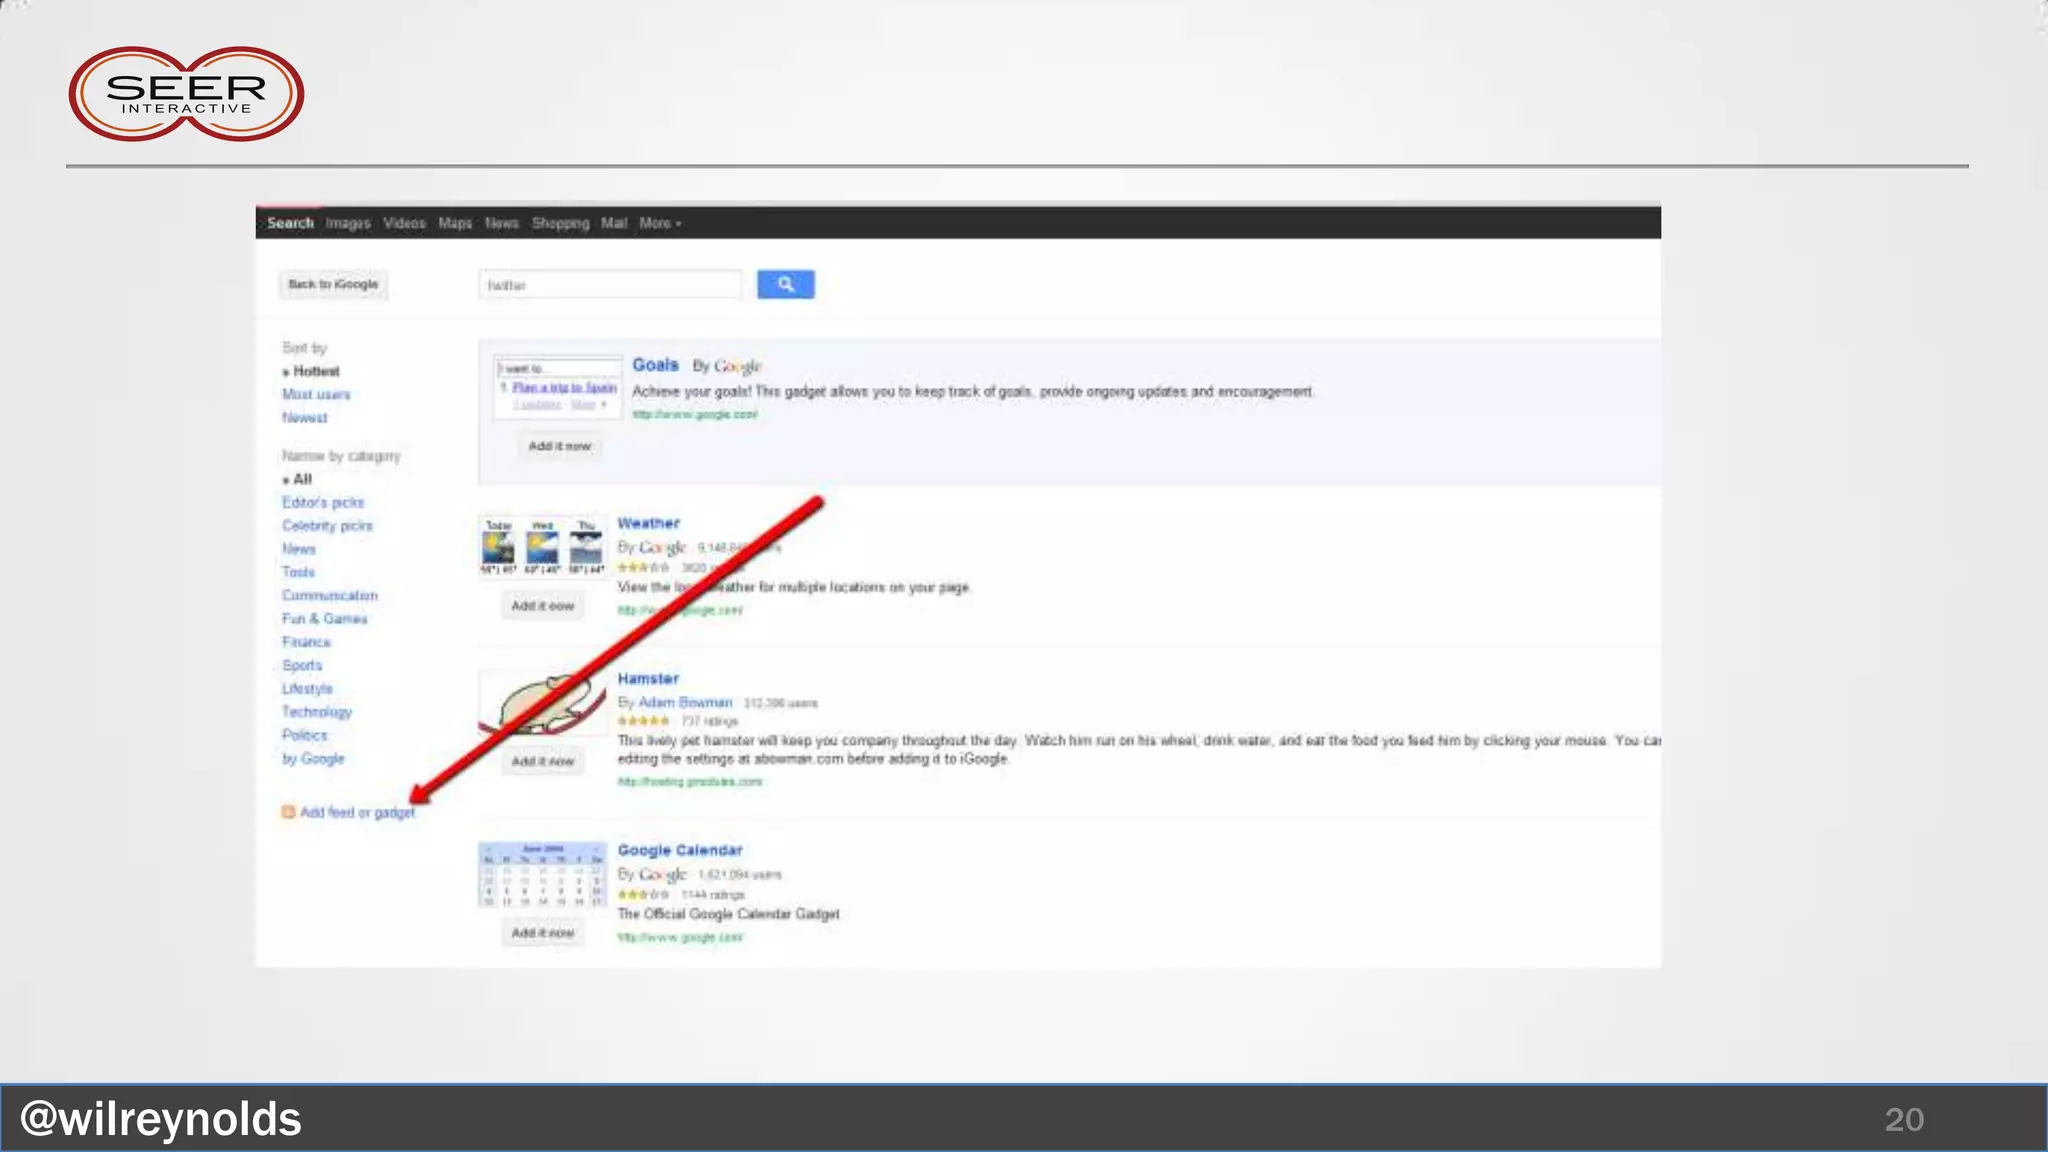Screen dimensions: 2048x1152
Task: Switch to the Maps menu item
Action: pyautogui.click(x=455, y=223)
